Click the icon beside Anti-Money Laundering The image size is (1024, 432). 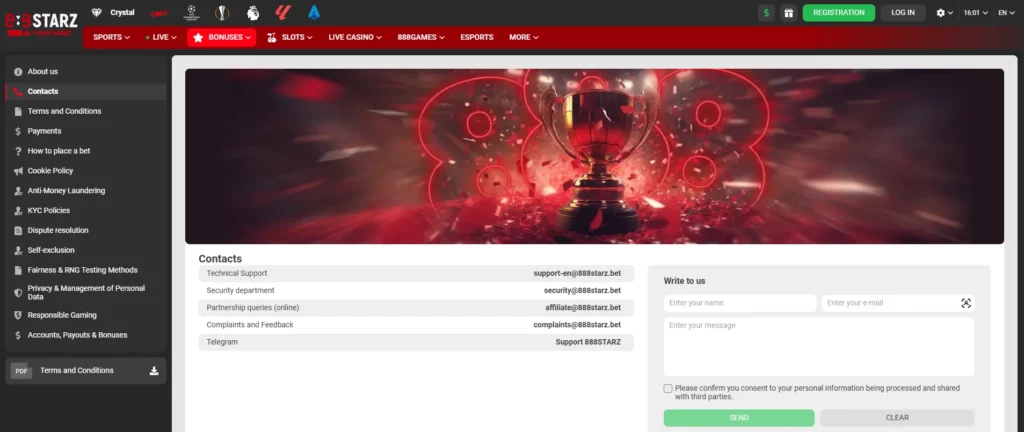pos(18,191)
